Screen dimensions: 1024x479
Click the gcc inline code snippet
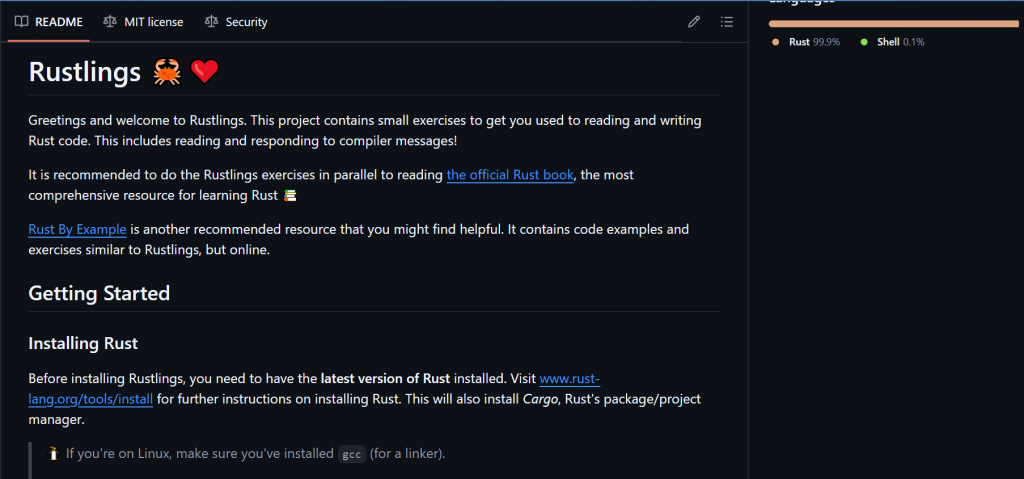tap(351, 454)
